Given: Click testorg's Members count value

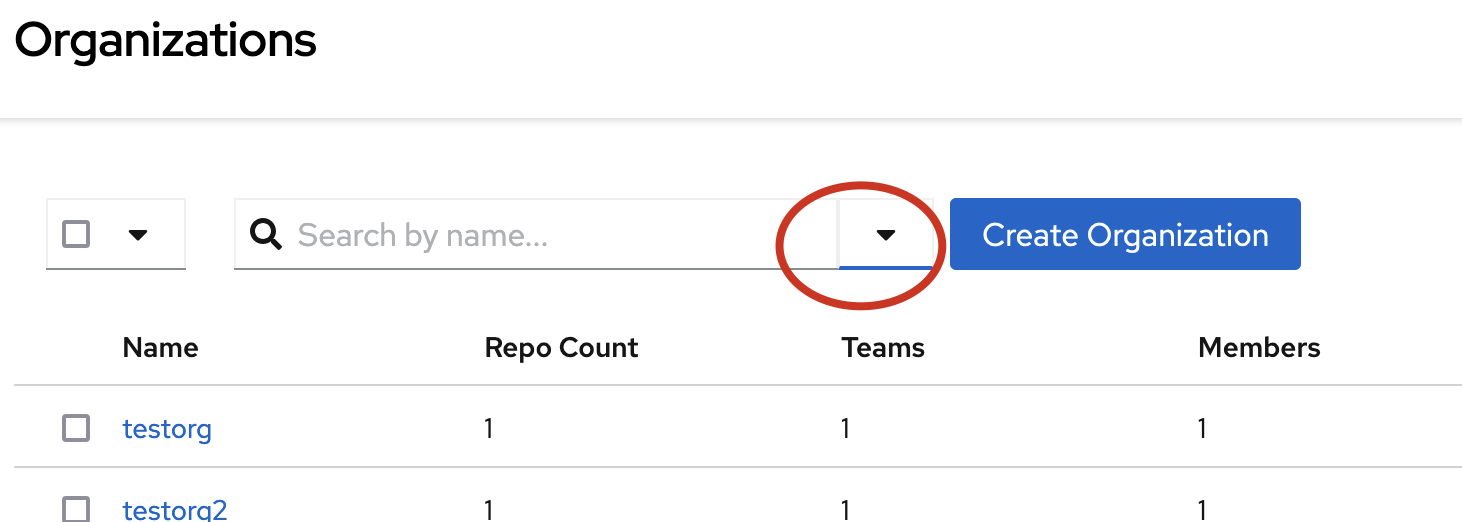Looking at the screenshot, I should (1203, 429).
